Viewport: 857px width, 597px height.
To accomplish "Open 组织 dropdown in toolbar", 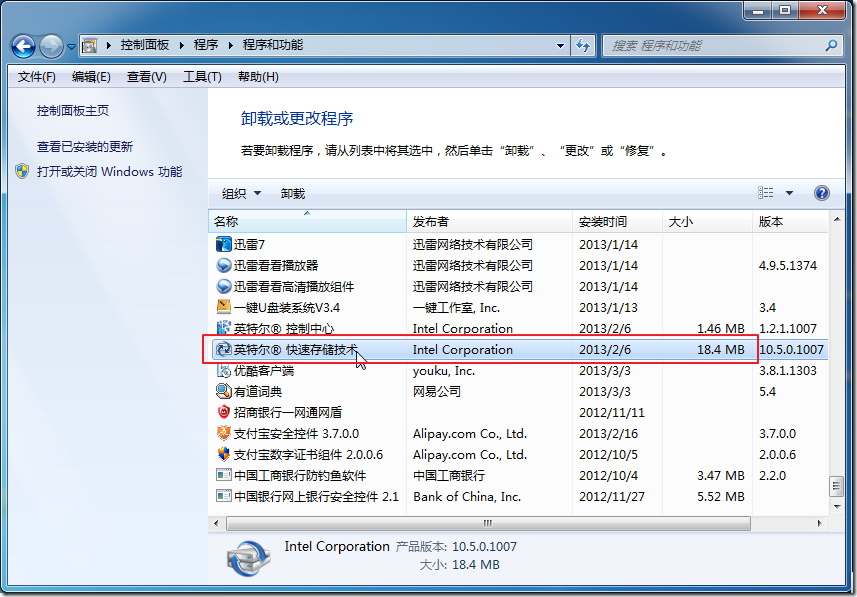I will point(241,194).
